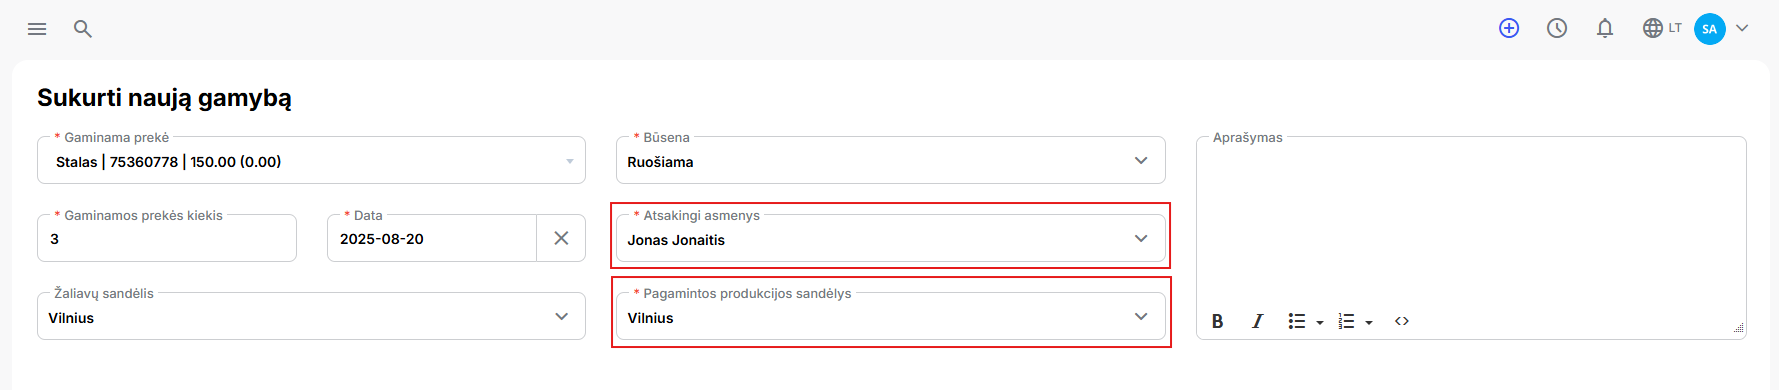Open the Atsakingi asmenys dropdown

pos(891,238)
